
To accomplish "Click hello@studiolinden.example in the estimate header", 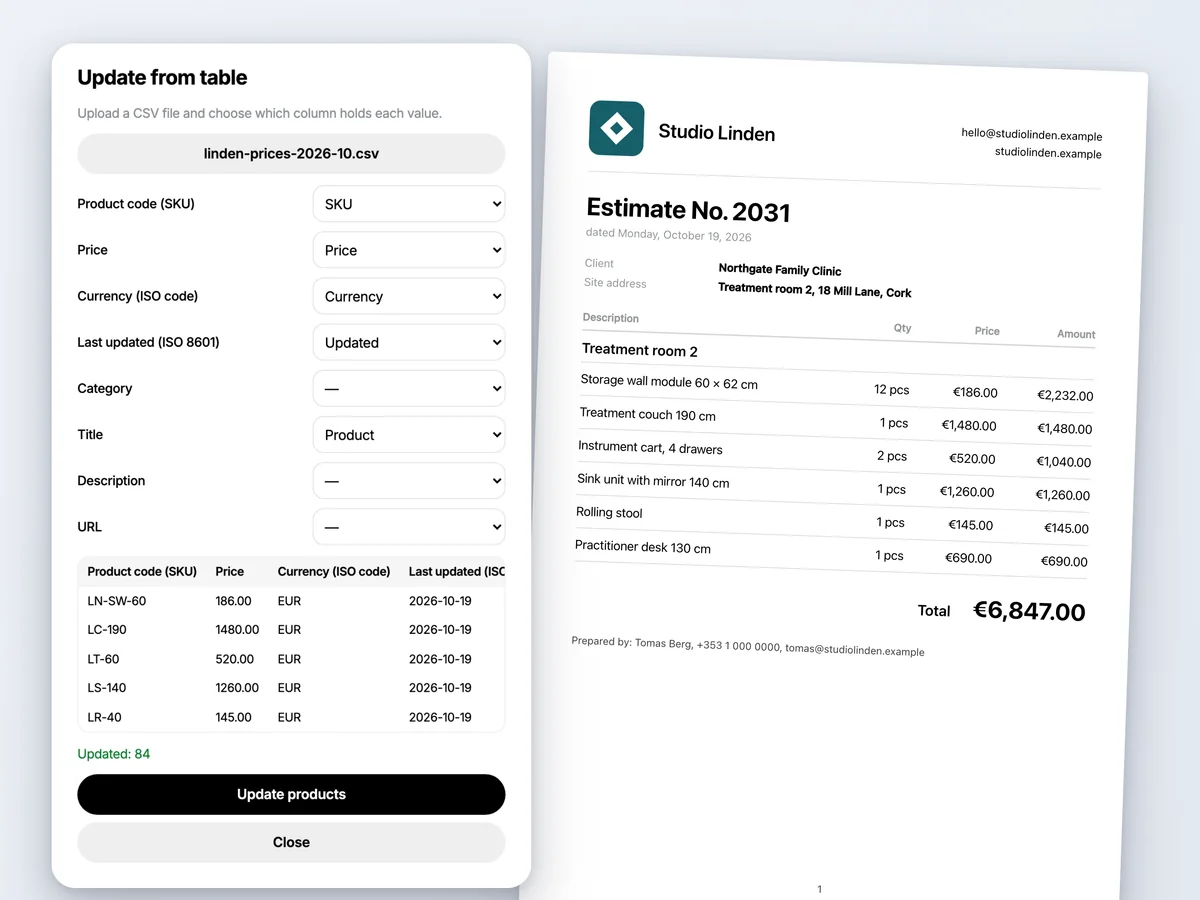I will click(x=1031, y=135).
